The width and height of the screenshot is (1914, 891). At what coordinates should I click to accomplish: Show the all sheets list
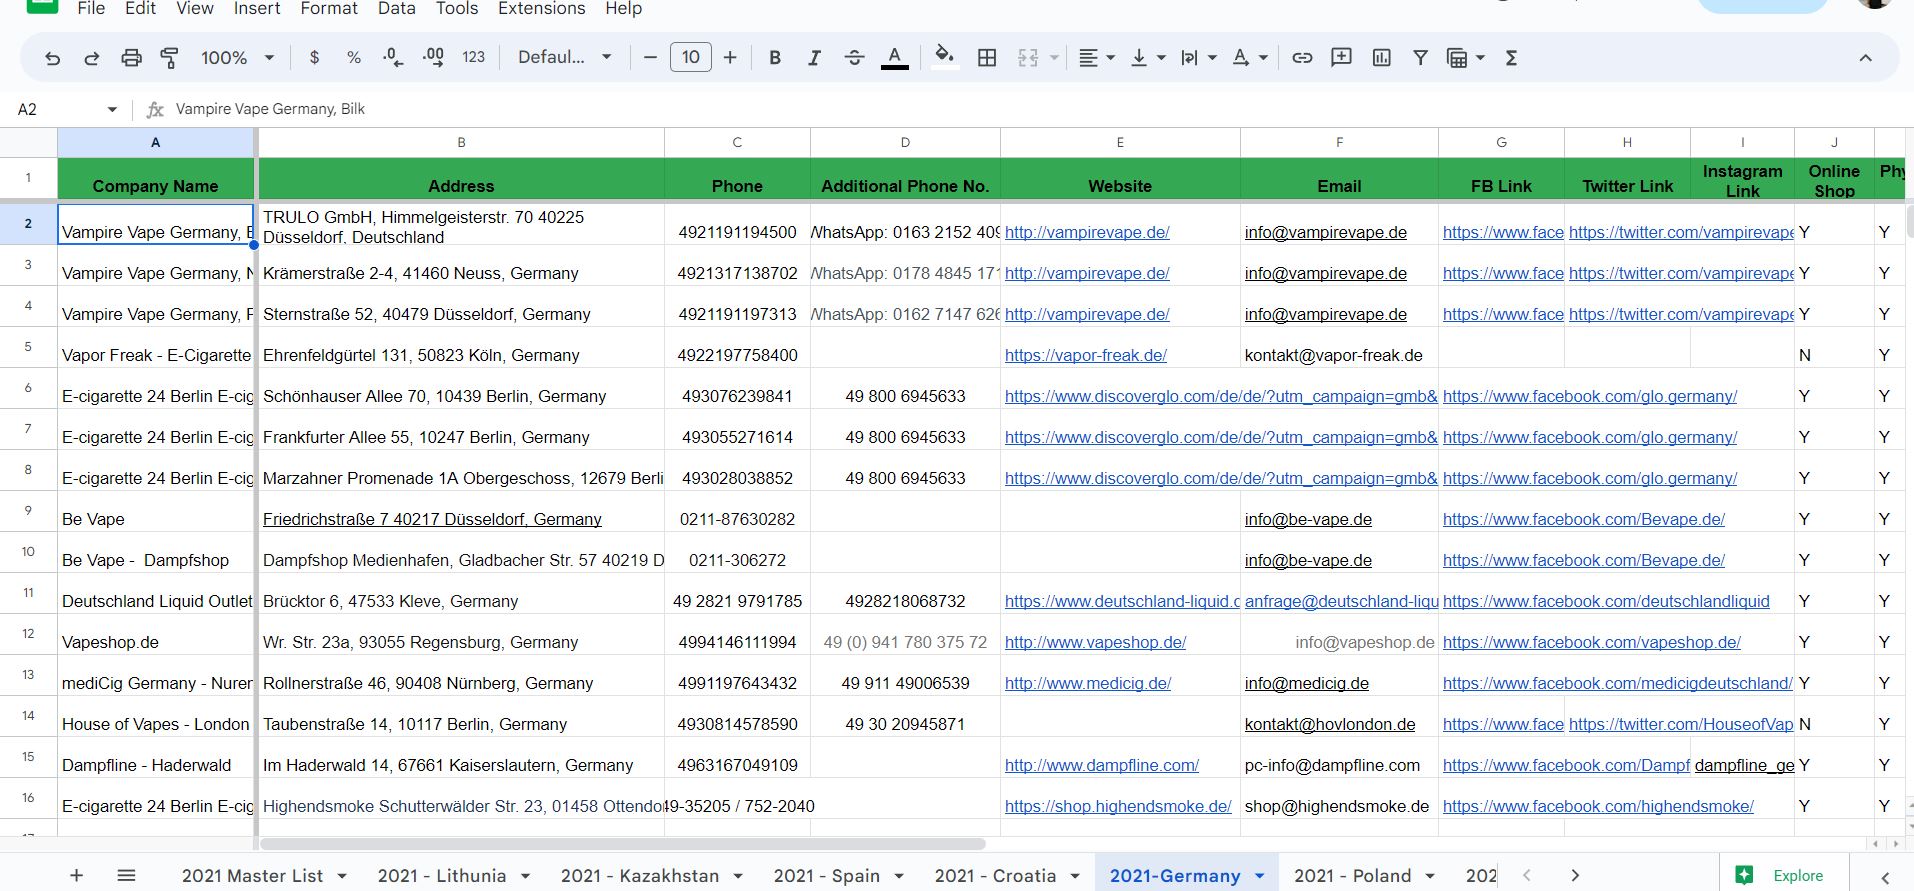click(126, 876)
